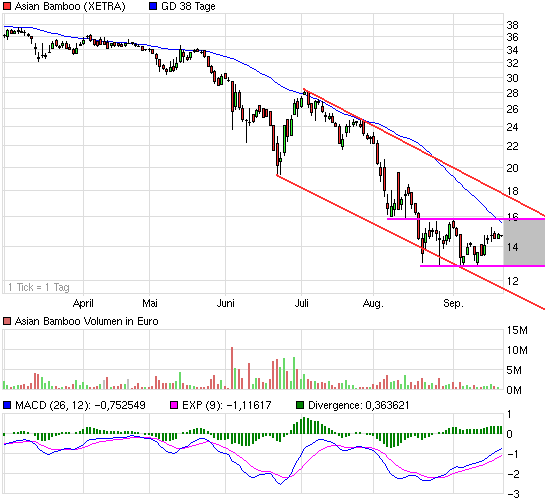The width and height of the screenshot is (545, 502).
Task: Click the lower magenta support line near 13
Action: coord(482,266)
